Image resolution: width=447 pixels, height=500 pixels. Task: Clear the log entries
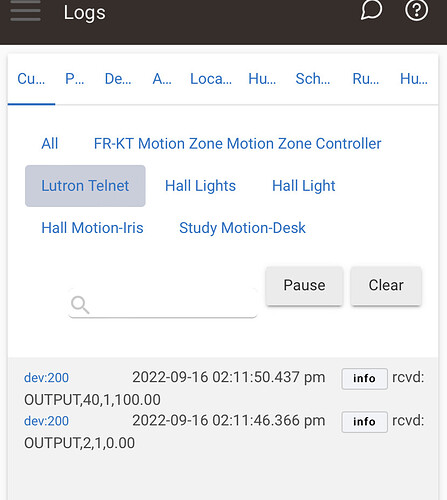tap(386, 285)
